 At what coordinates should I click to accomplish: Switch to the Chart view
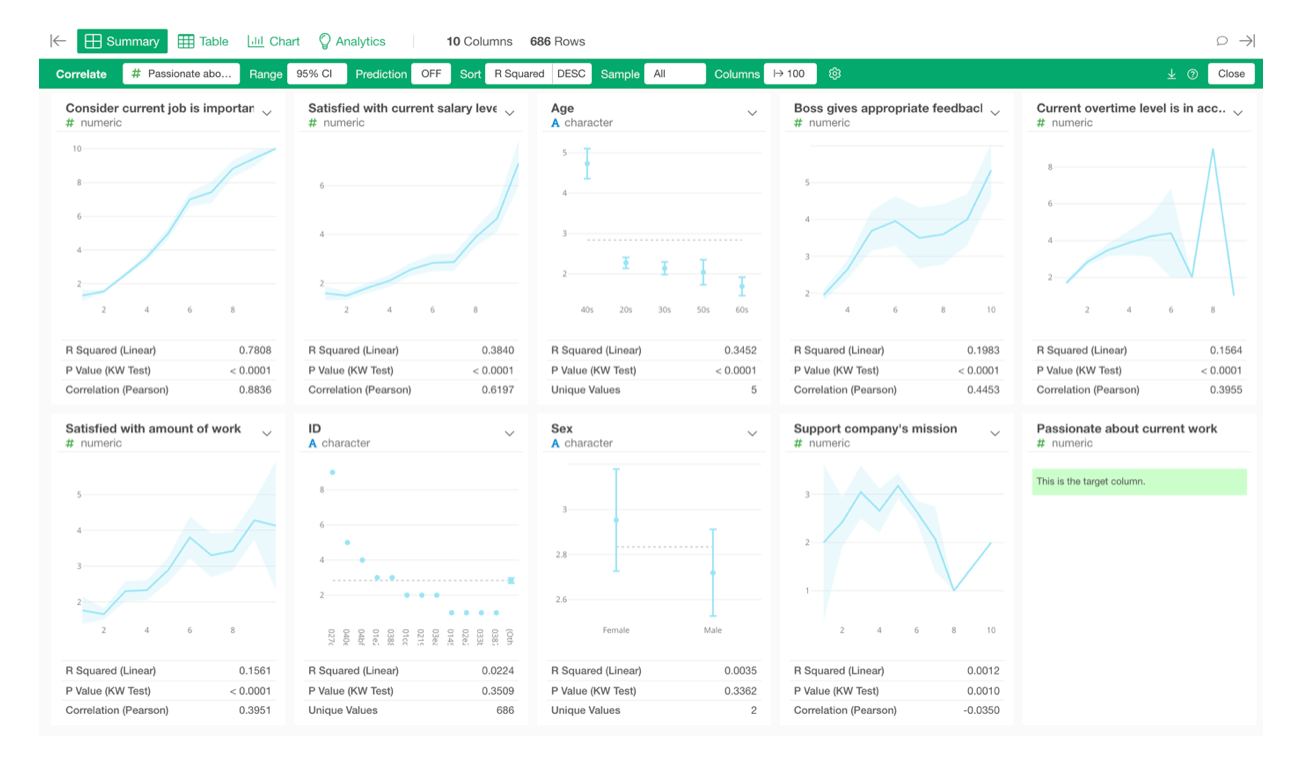pyautogui.click(x=273, y=41)
